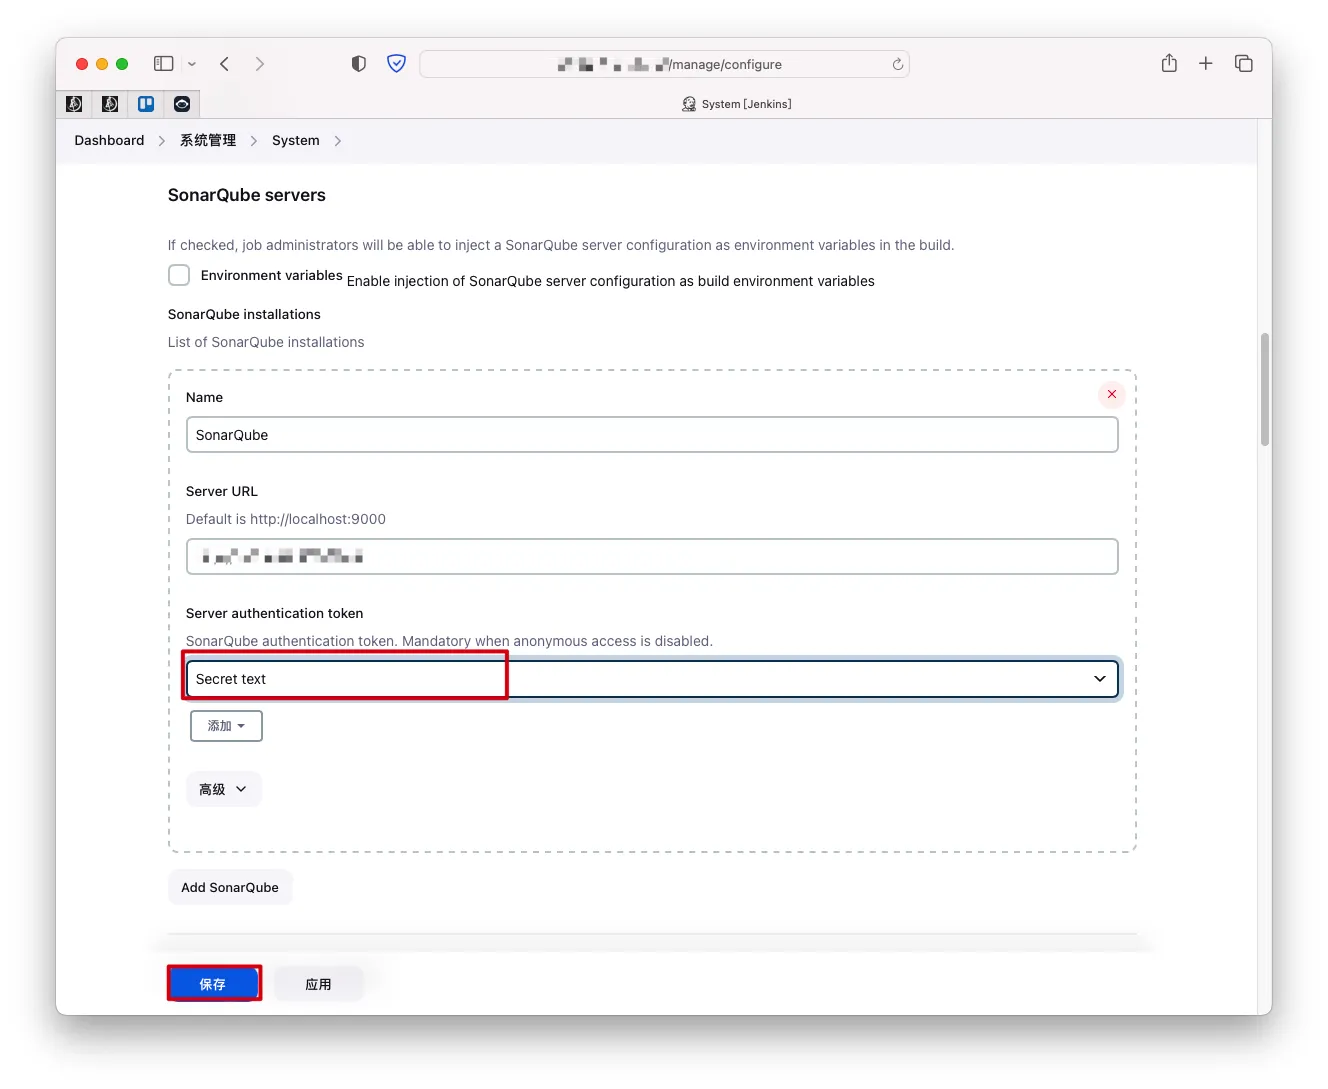
Task: Expand chevron after Dashboard breadcrumb
Action: [162, 141]
